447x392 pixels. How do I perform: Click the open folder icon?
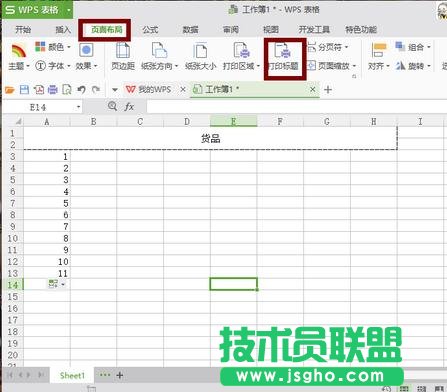(10, 90)
